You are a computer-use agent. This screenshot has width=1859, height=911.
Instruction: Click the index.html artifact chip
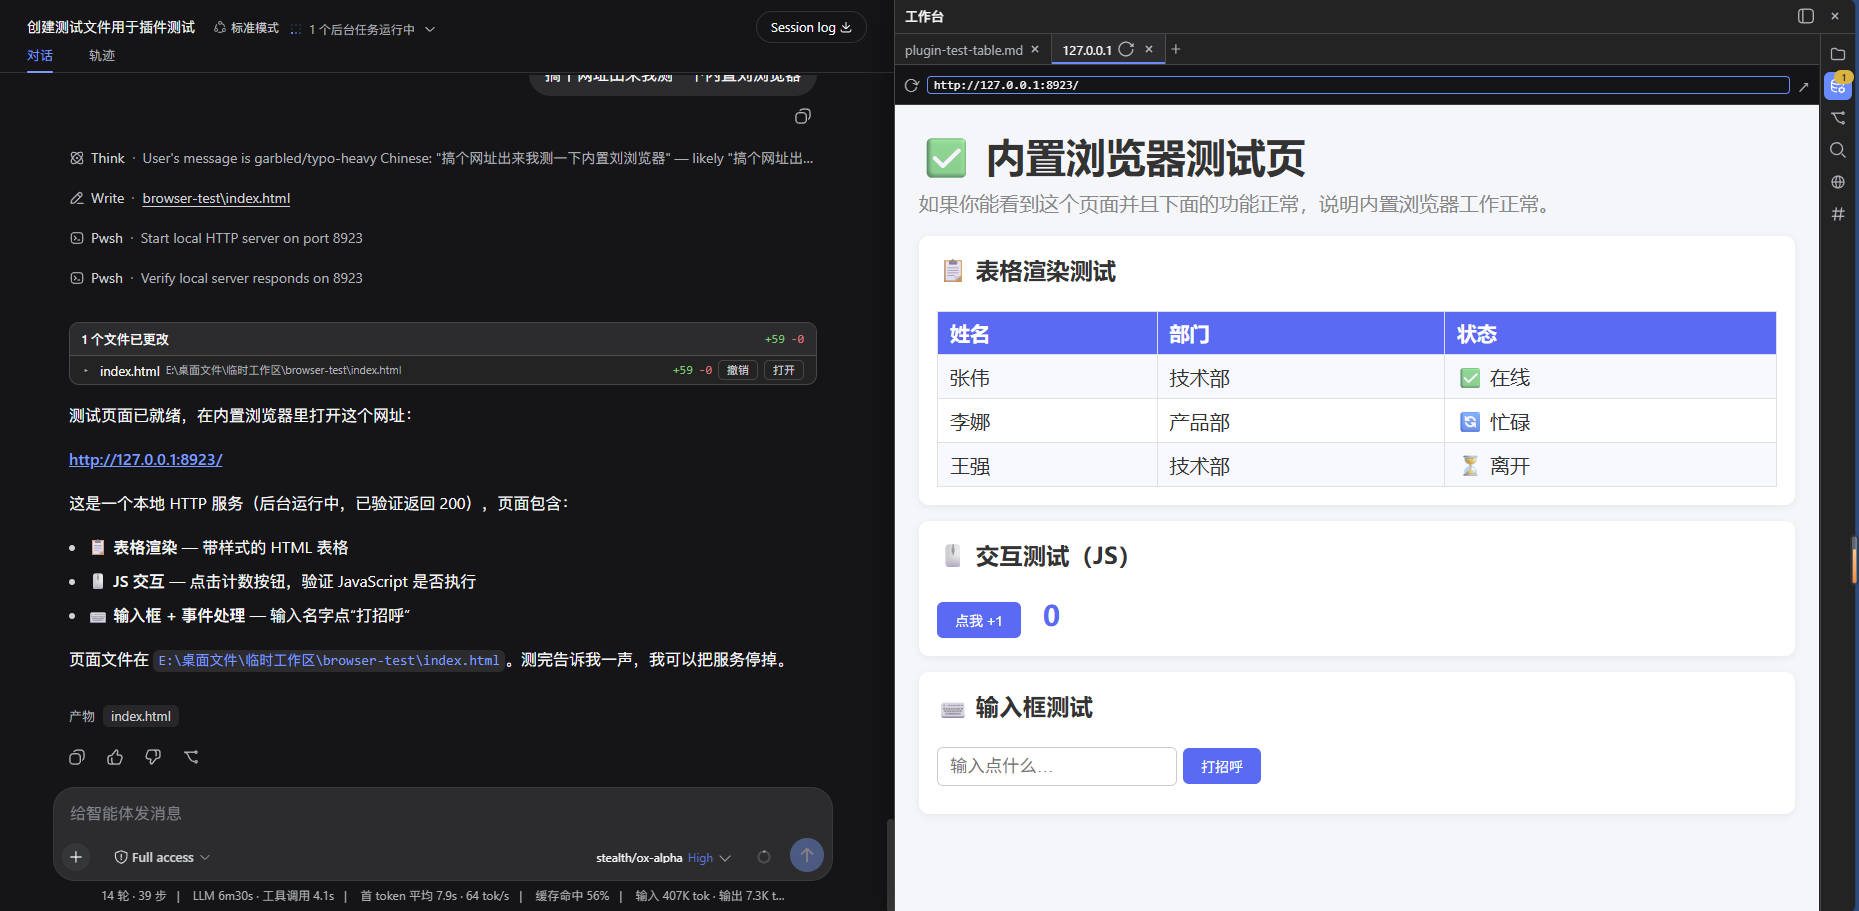tap(141, 716)
